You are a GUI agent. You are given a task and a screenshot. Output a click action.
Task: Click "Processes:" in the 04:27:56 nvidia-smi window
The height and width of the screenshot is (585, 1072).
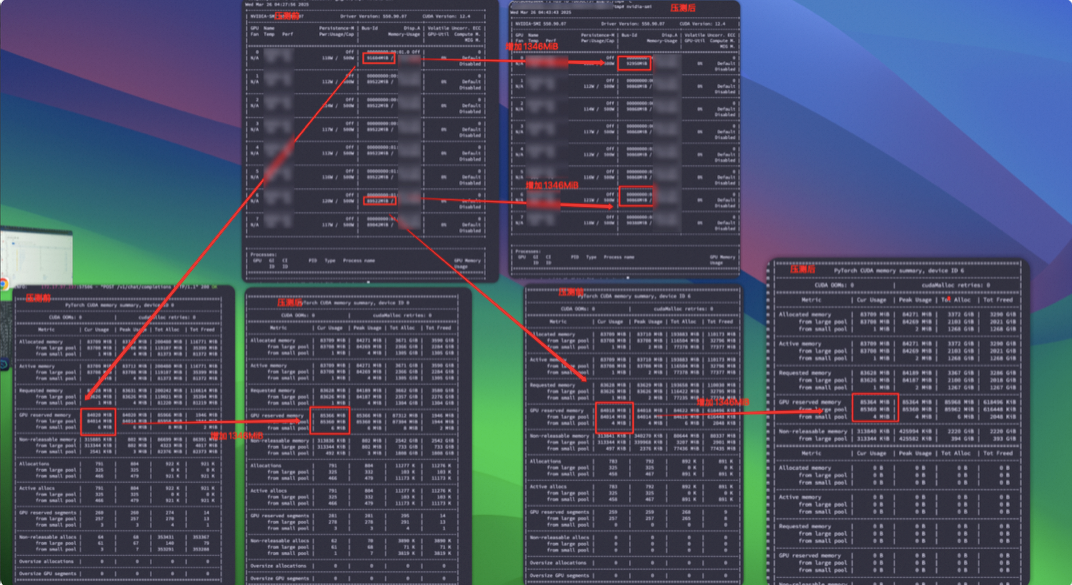(263, 255)
